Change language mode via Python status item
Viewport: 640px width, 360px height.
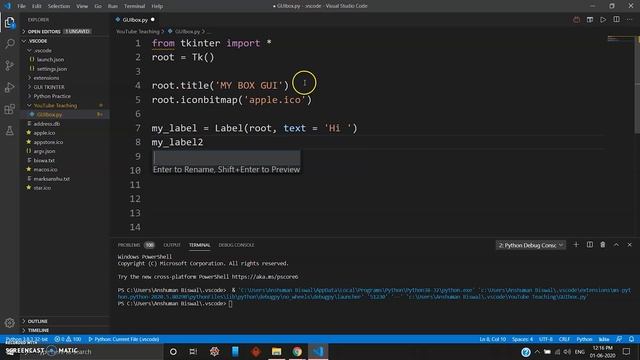point(584,339)
